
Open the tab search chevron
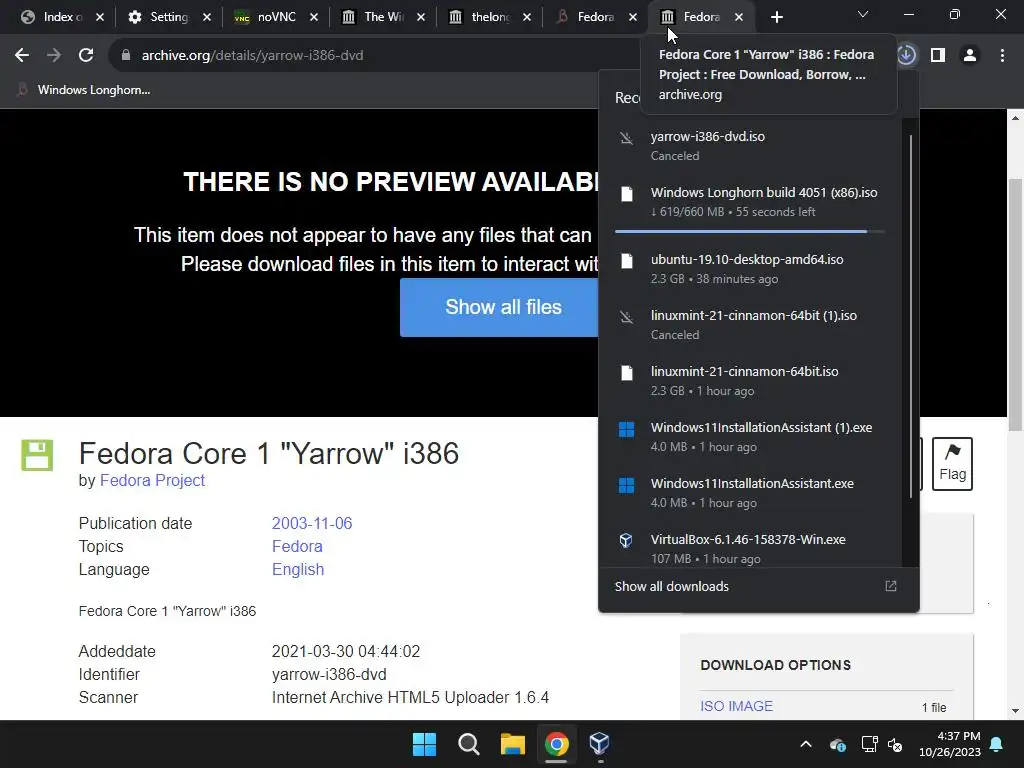863,14
